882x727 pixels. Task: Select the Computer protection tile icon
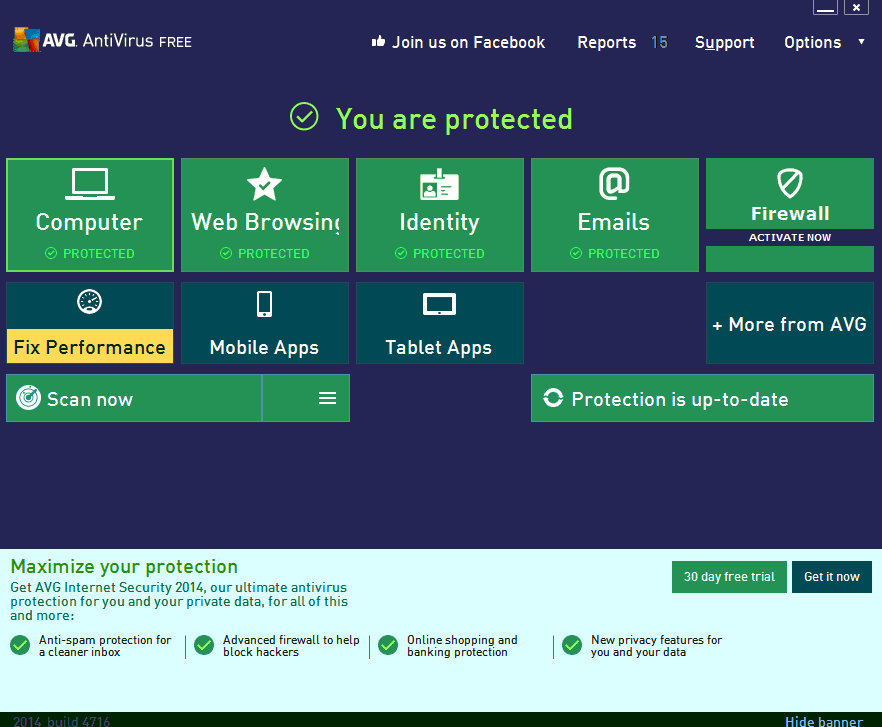[x=89, y=183]
